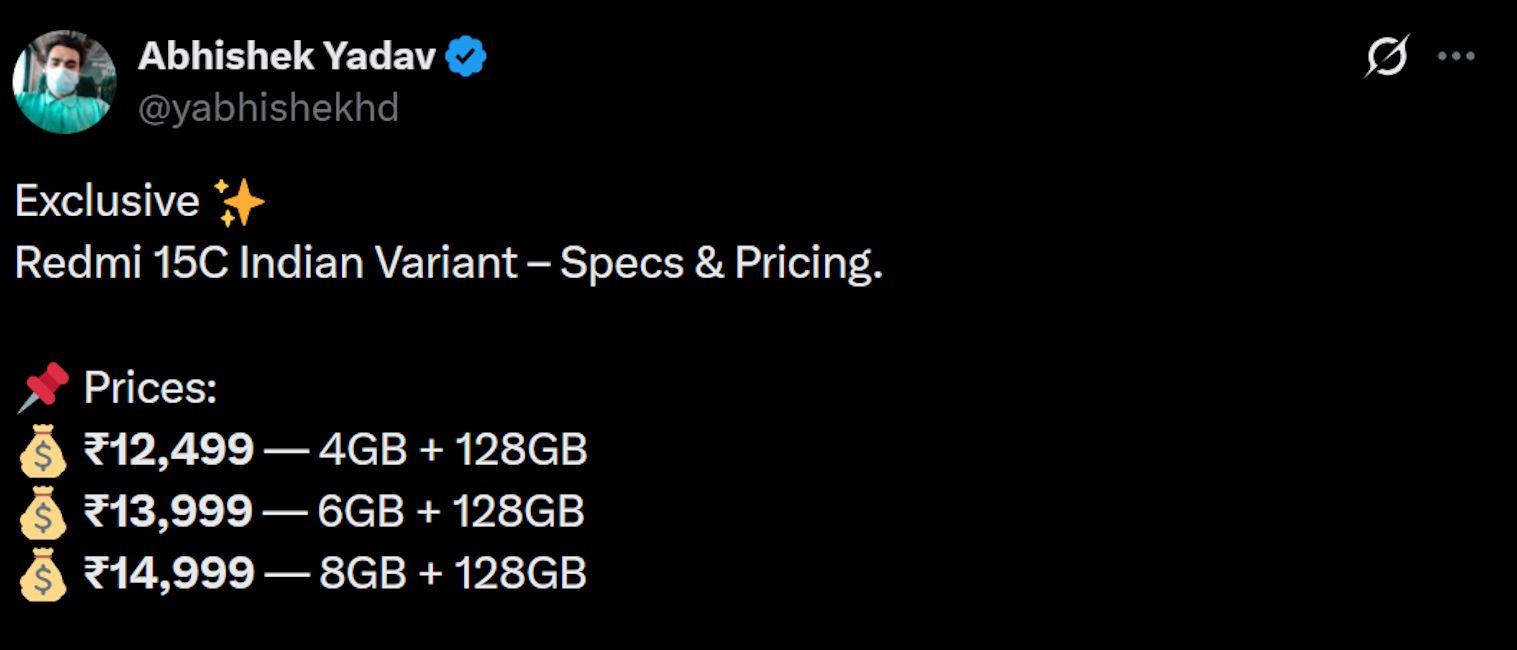1517x650 pixels.
Task: Open the @yabhishekhd handle link
Action: point(268,107)
